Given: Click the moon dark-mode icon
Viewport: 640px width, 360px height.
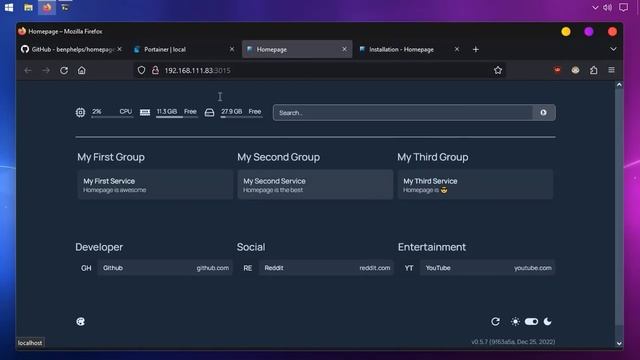Looking at the screenshot, I should 548,322.
